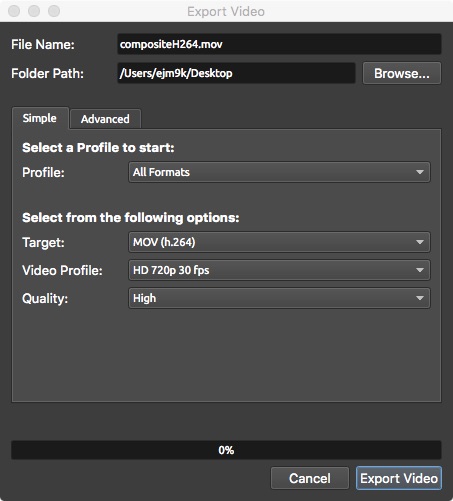Open the Profile dropdown showing All Formats
The width and height of the screenshot is (453, 501).
[x=279, y=172]
